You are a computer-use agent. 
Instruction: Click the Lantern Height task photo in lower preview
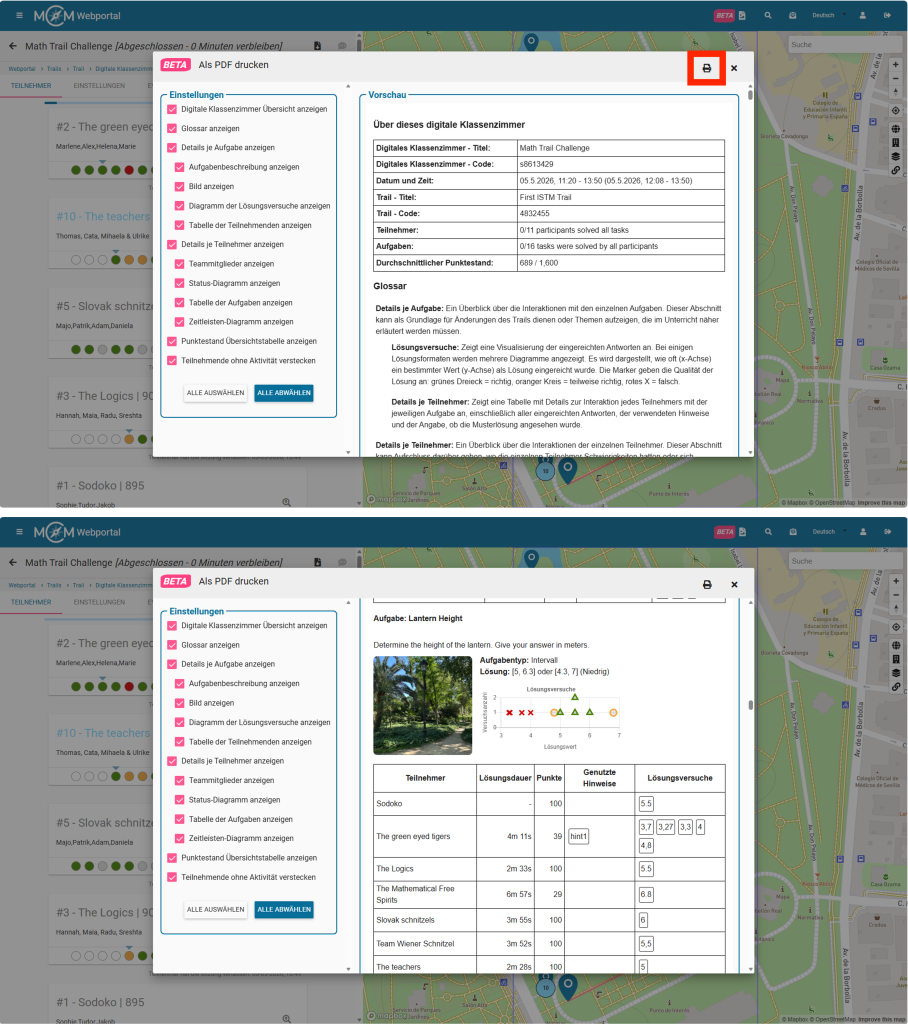(x=423, y=705)
